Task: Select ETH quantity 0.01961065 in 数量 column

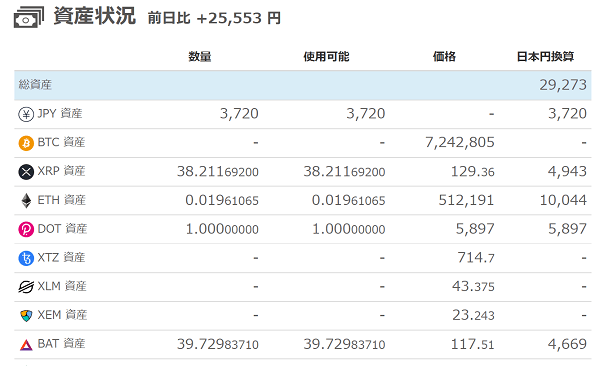Action: [x=222, y=200]
